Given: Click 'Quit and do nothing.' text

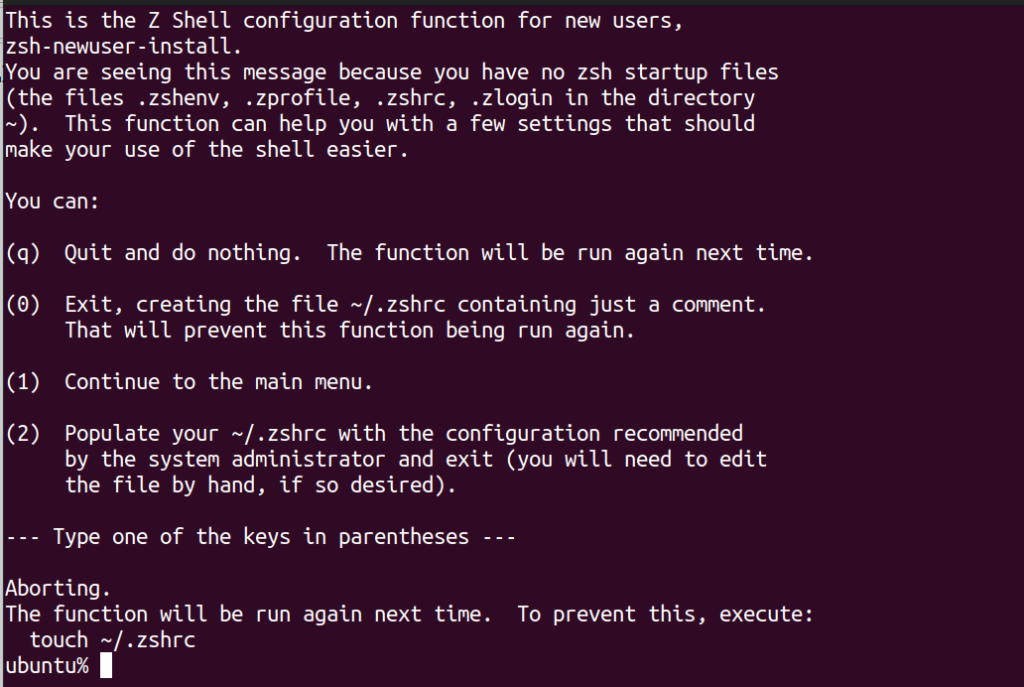Looking at the screenshot, I should click(183, 253).
